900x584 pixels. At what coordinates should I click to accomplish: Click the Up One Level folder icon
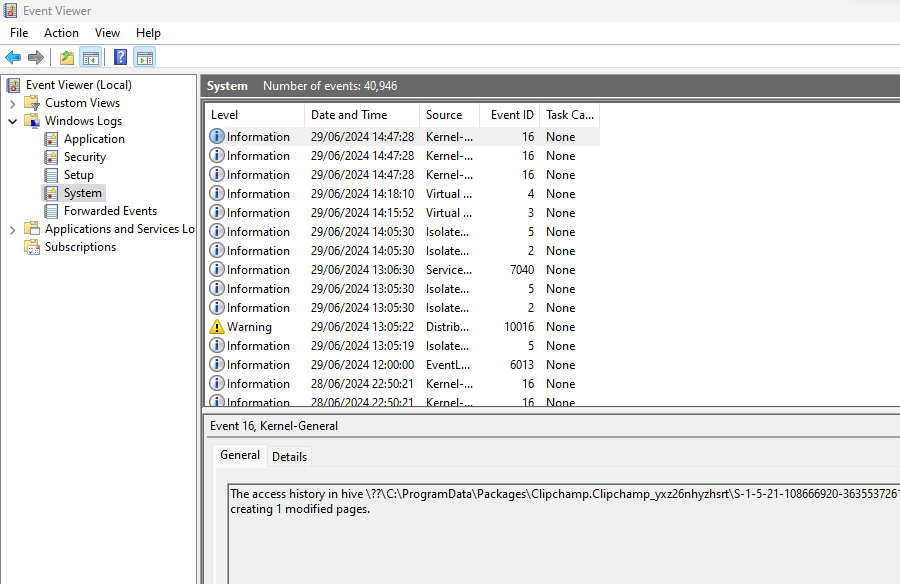[66, 57]
